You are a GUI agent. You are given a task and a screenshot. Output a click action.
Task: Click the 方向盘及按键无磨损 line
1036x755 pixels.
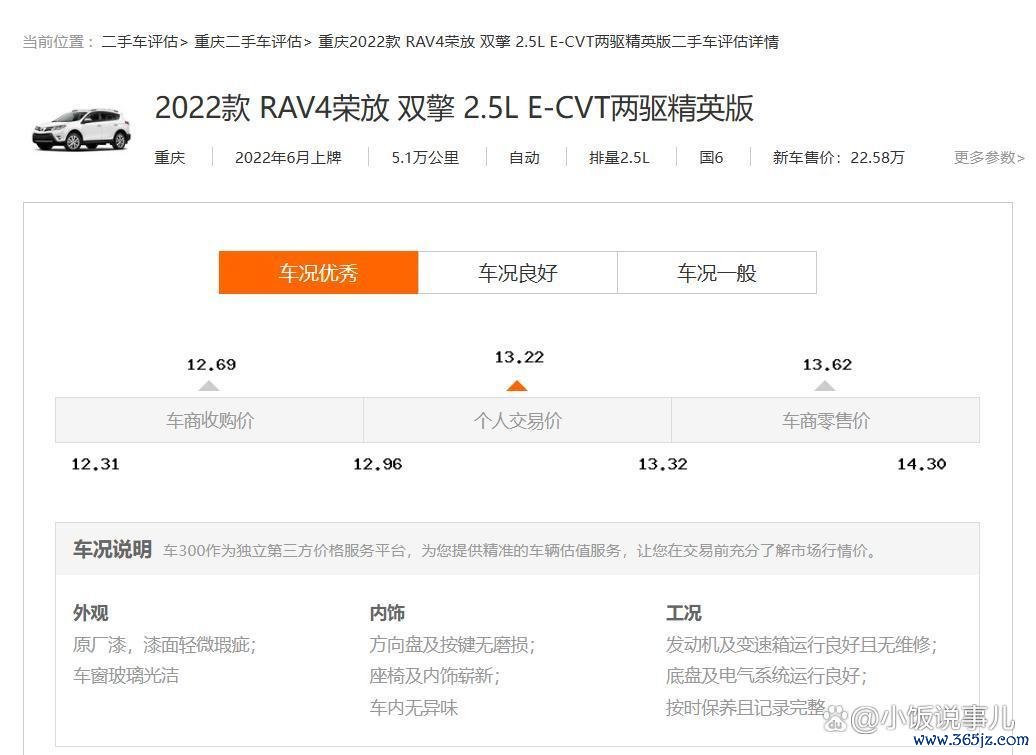pos(452,645)
